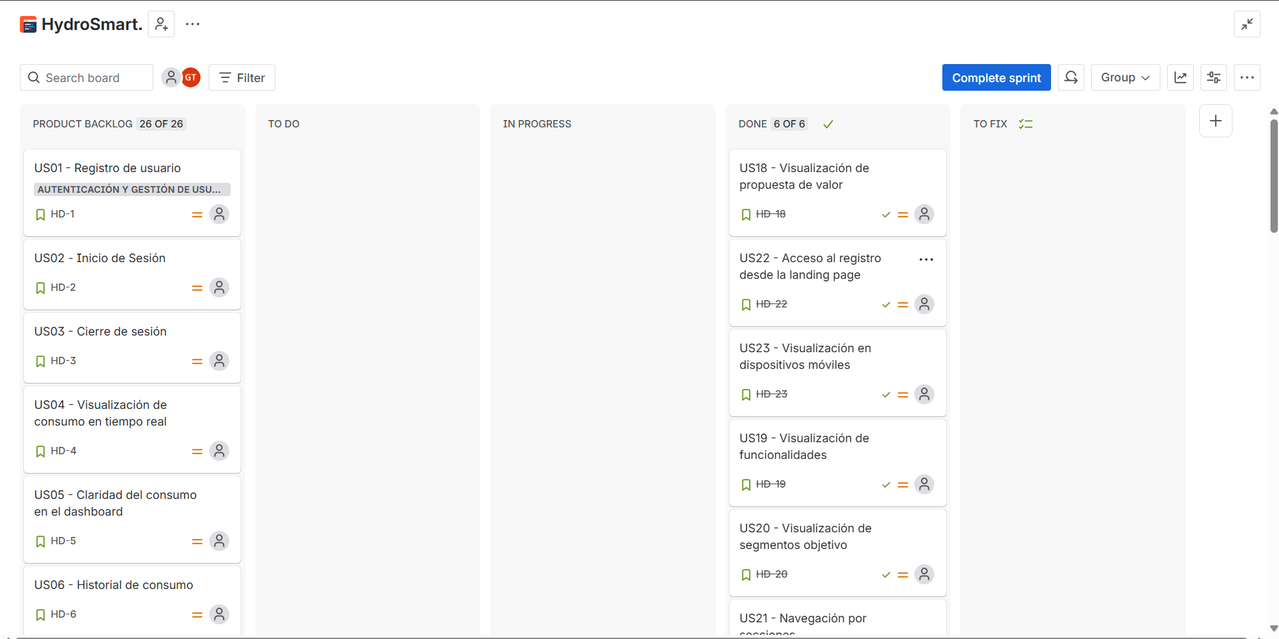Screen dimensions: 1279x639
Task: Add a new column with the plus icon
Action: point(1216,121)
